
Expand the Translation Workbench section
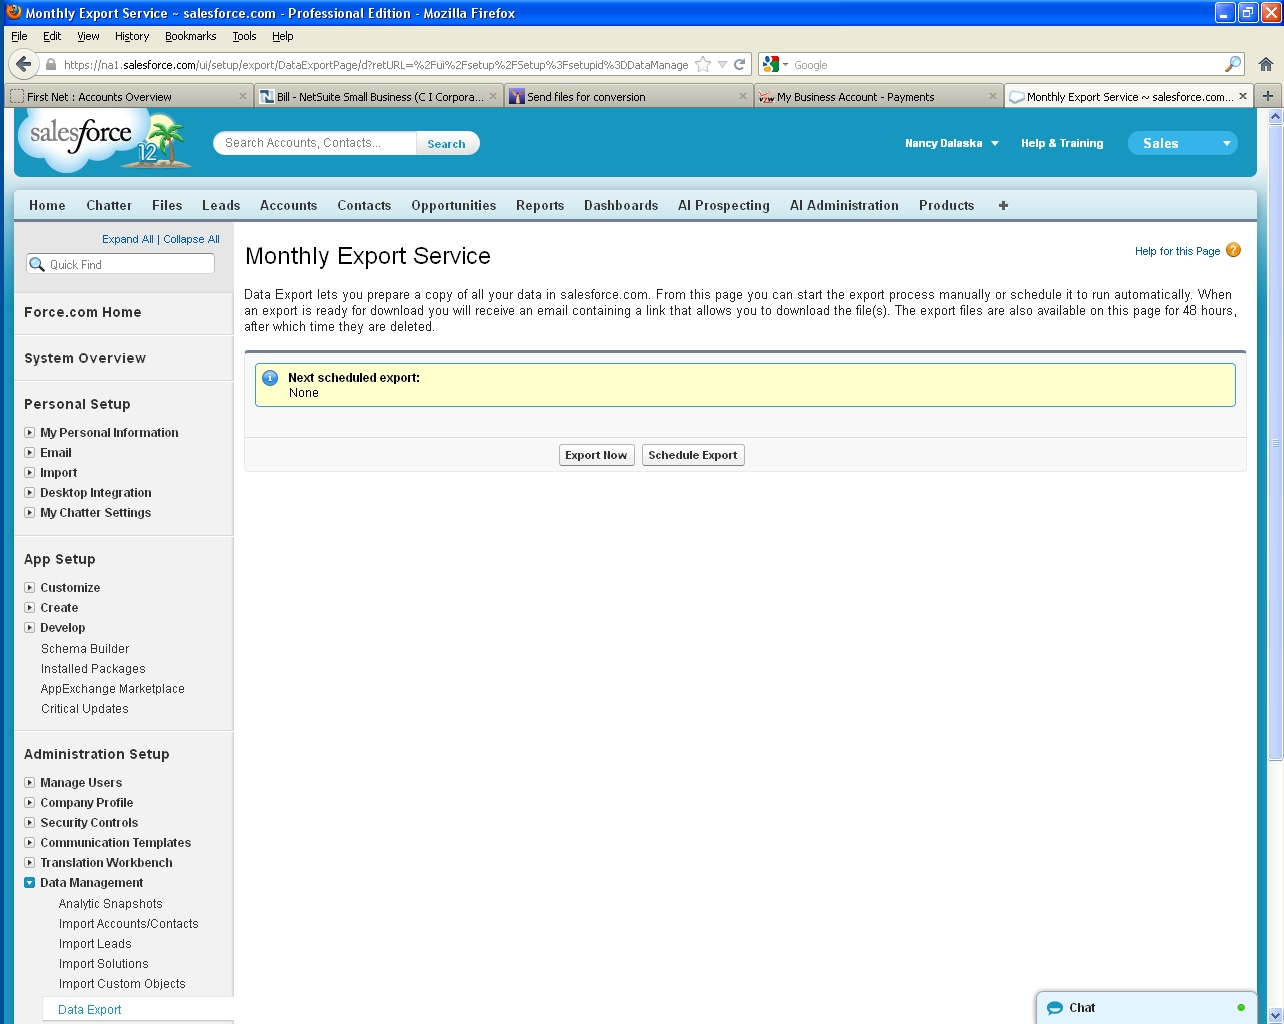(x=29, y=863)
